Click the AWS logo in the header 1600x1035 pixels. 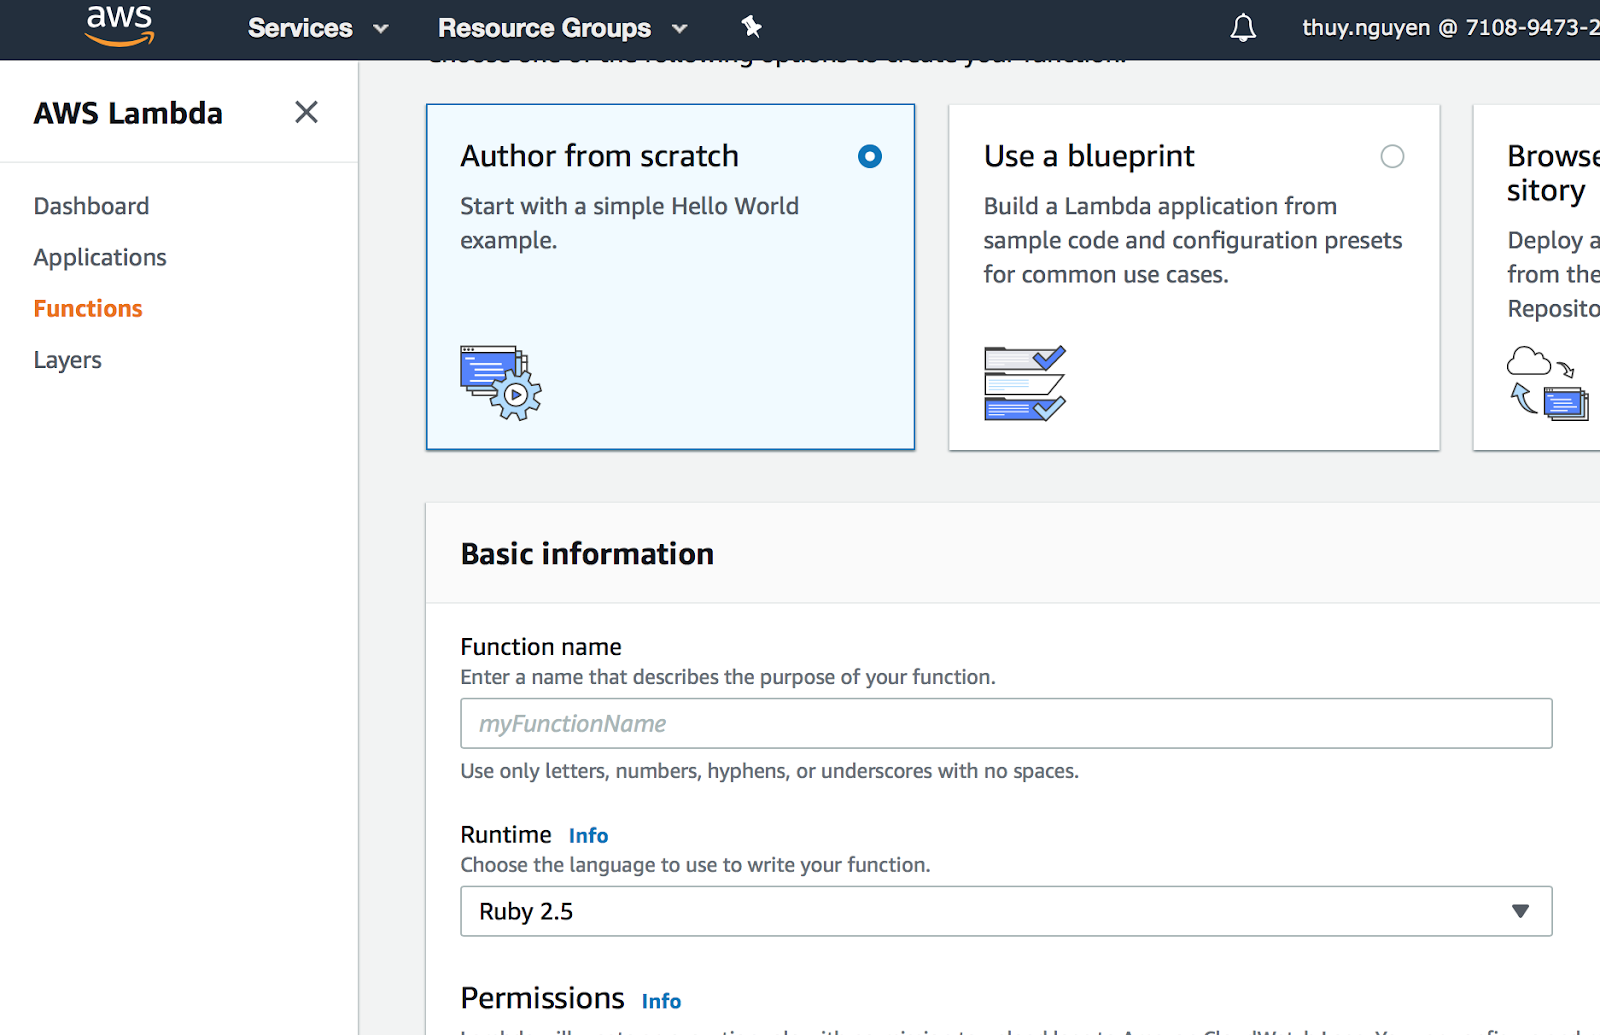[119, 26]
